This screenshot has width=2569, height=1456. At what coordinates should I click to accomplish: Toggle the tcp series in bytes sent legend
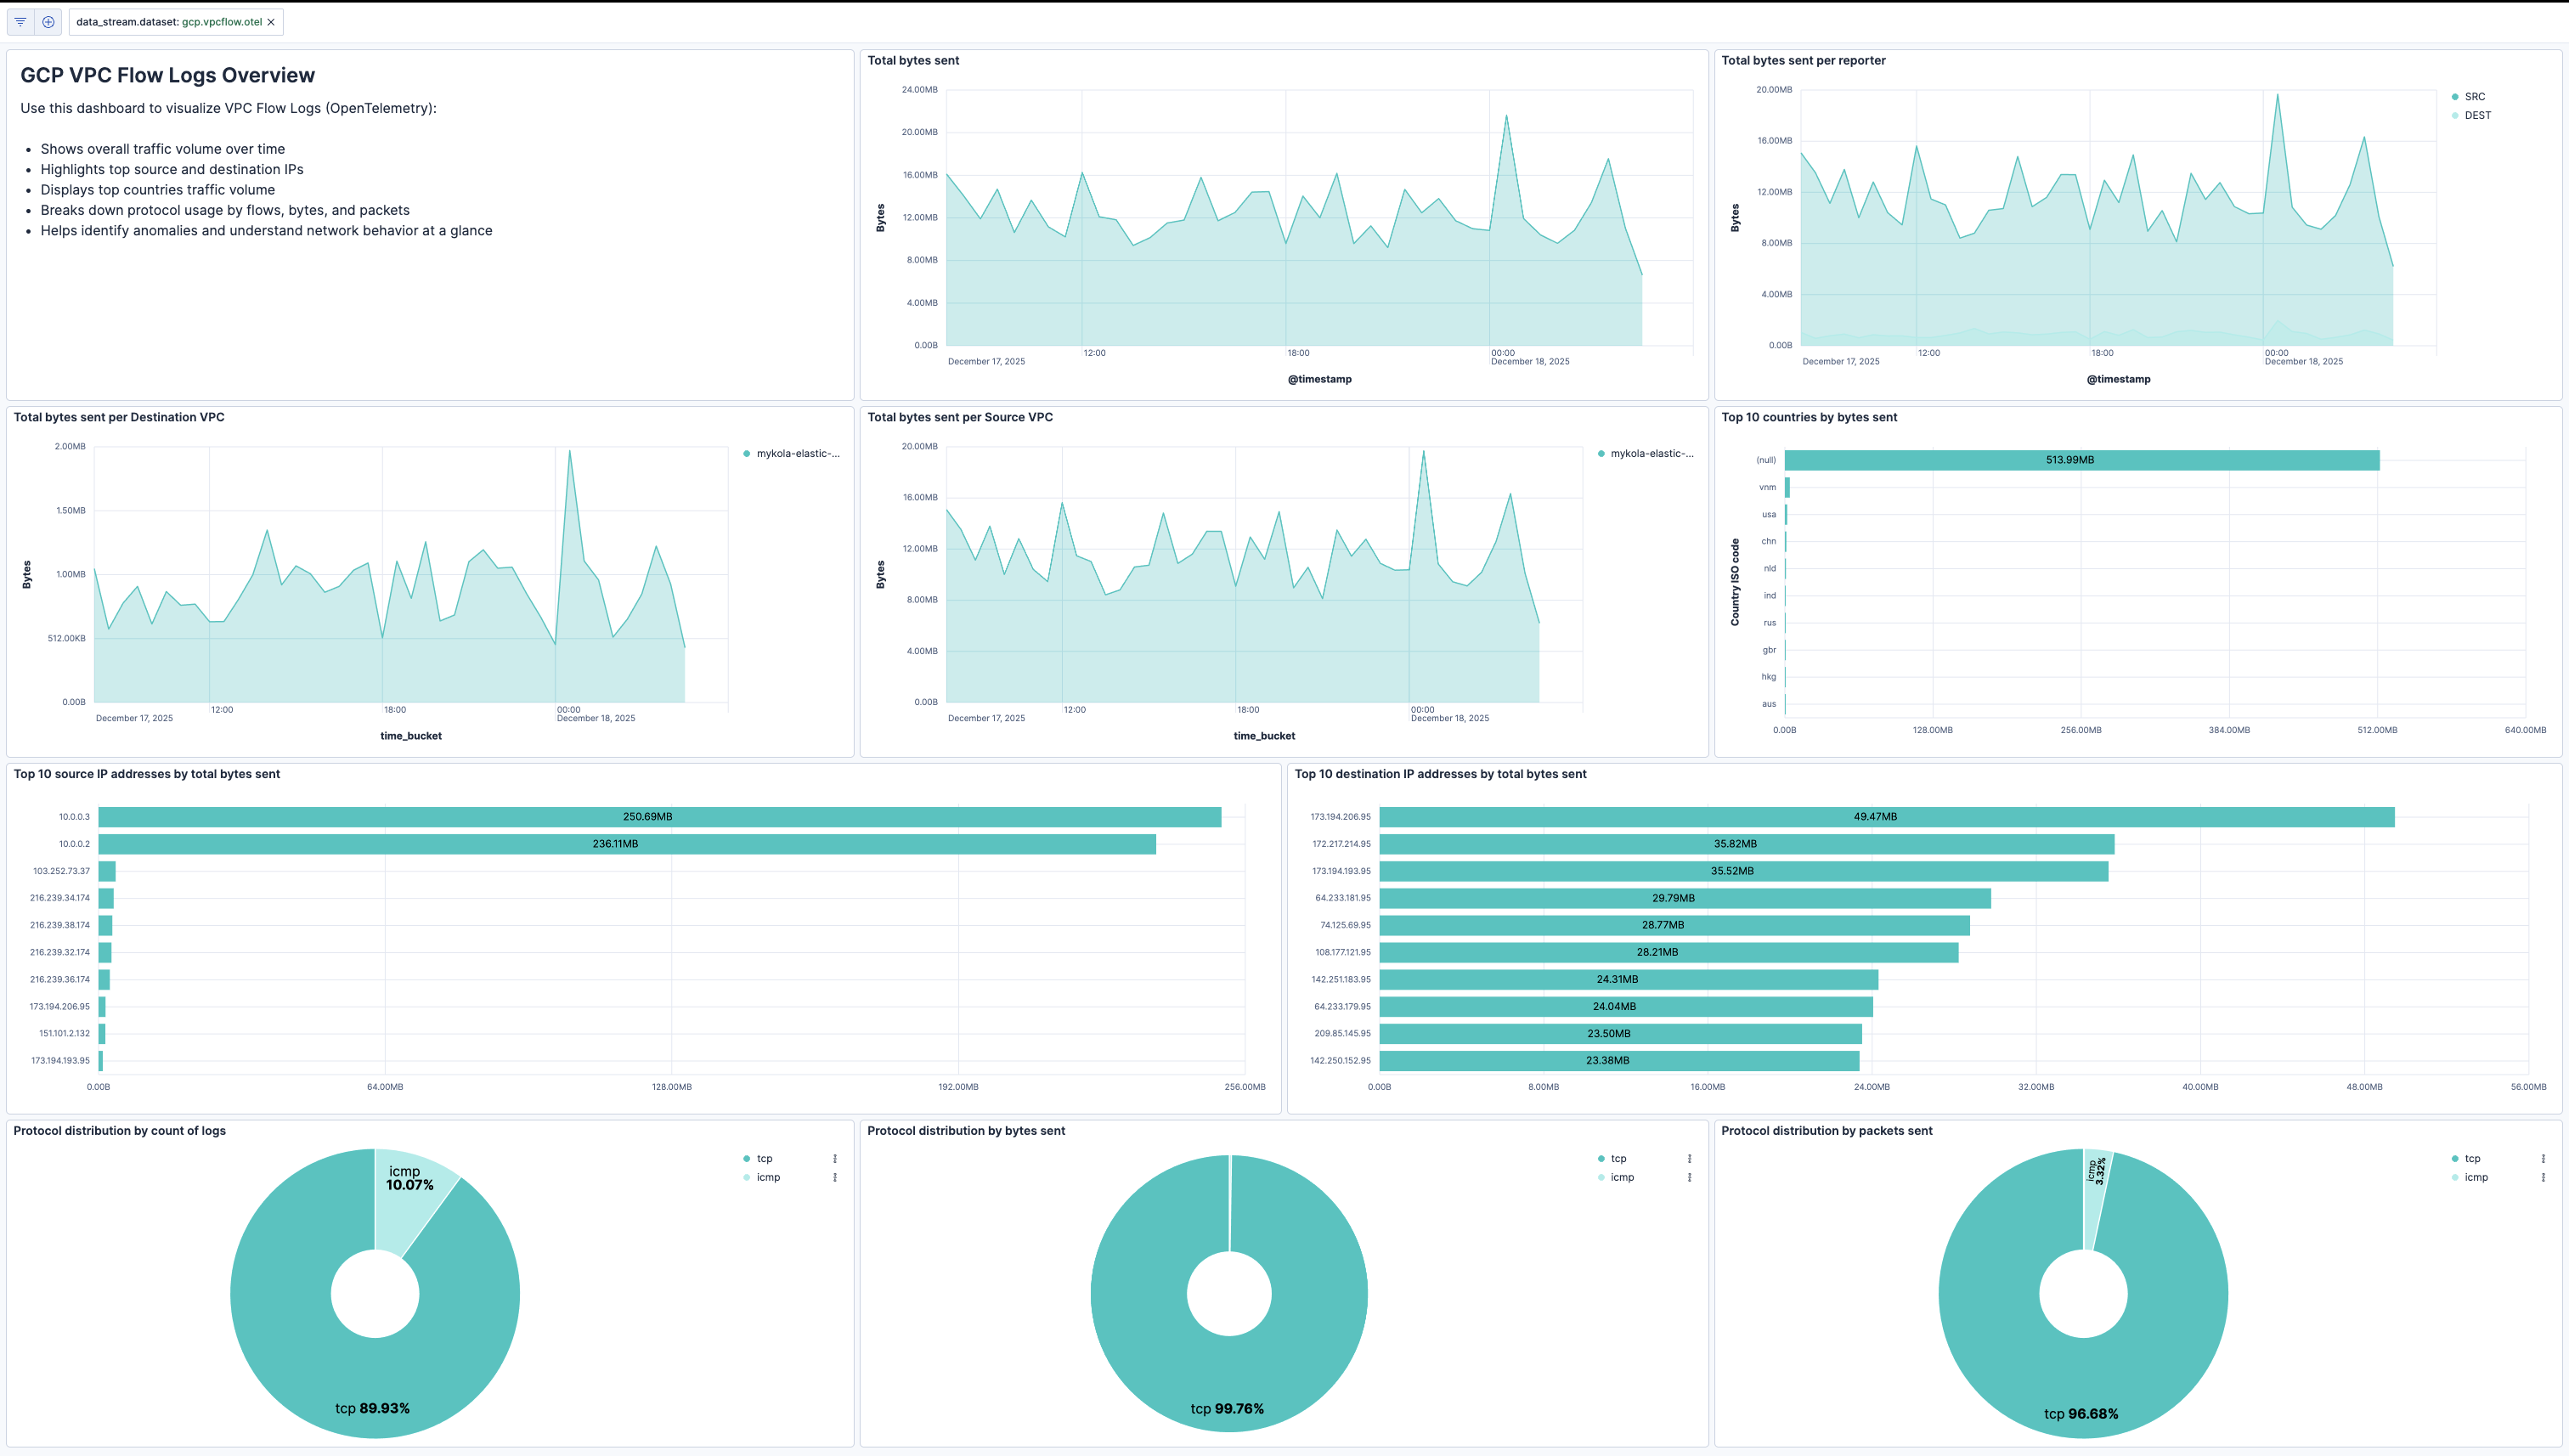pyautogui.click(x=1619, y=1158)
